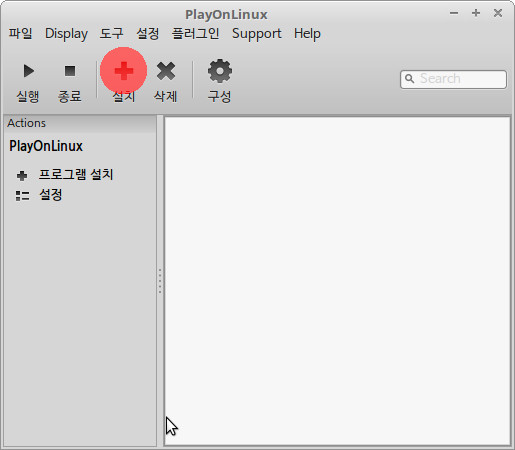Open the 플러그인 menu
Viewport: 515px width, 450px height.
click(x=195, y=34)
